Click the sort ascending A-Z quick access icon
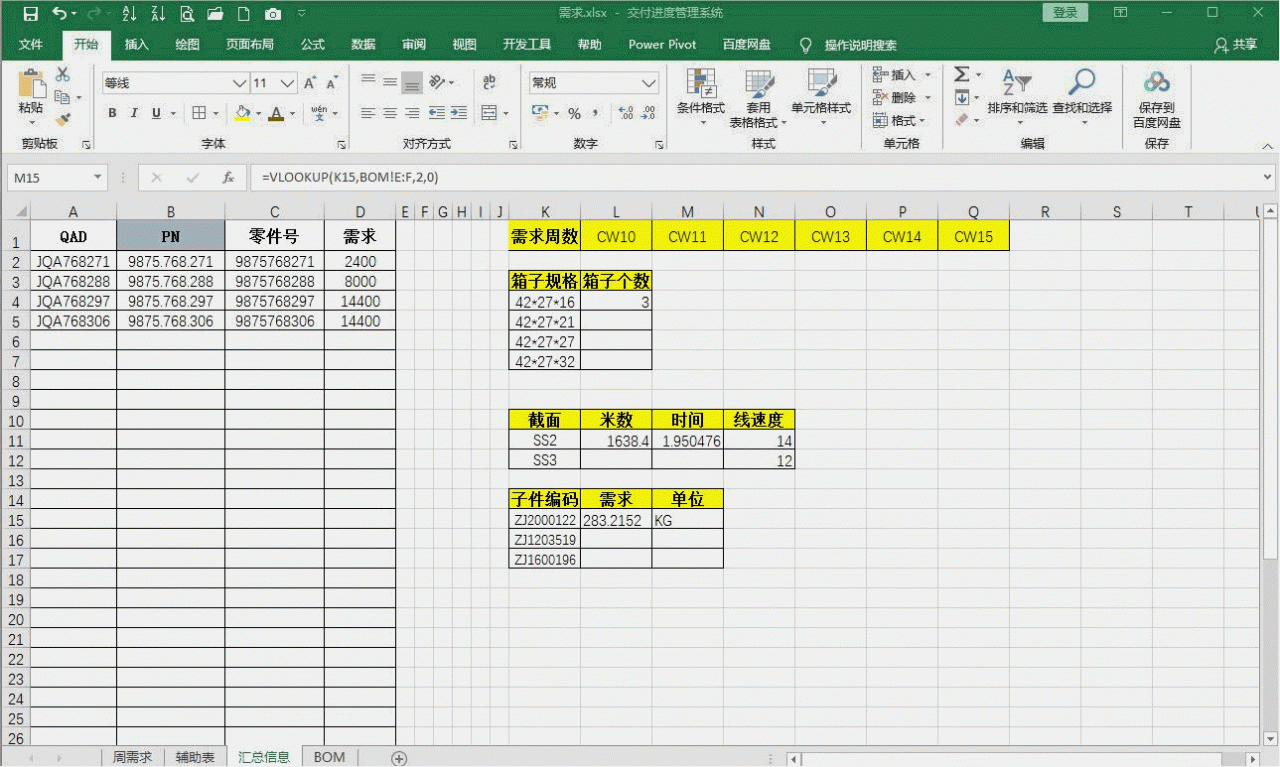Image resolution: width=1280 pixels, height=767 pixels. 129,14
